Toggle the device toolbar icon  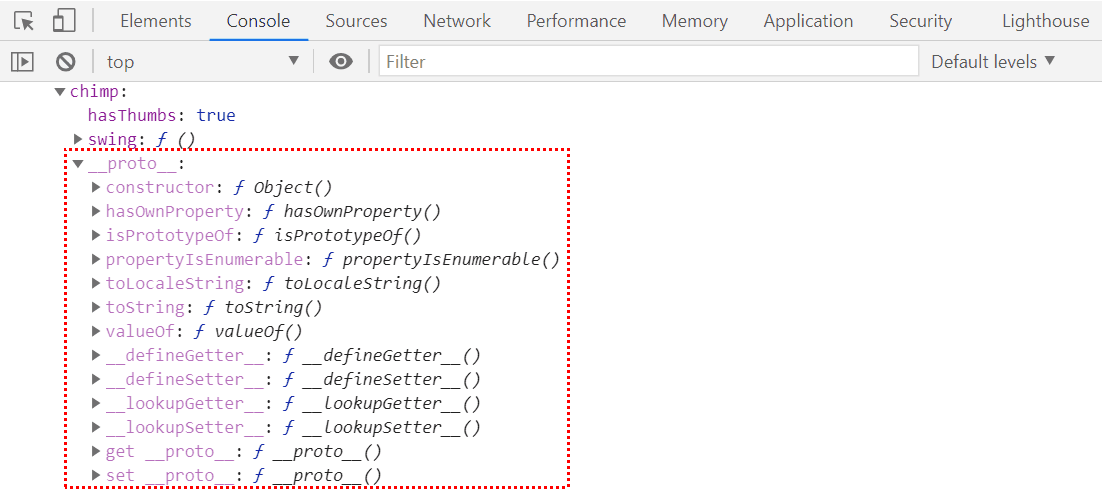pos(64,20)
